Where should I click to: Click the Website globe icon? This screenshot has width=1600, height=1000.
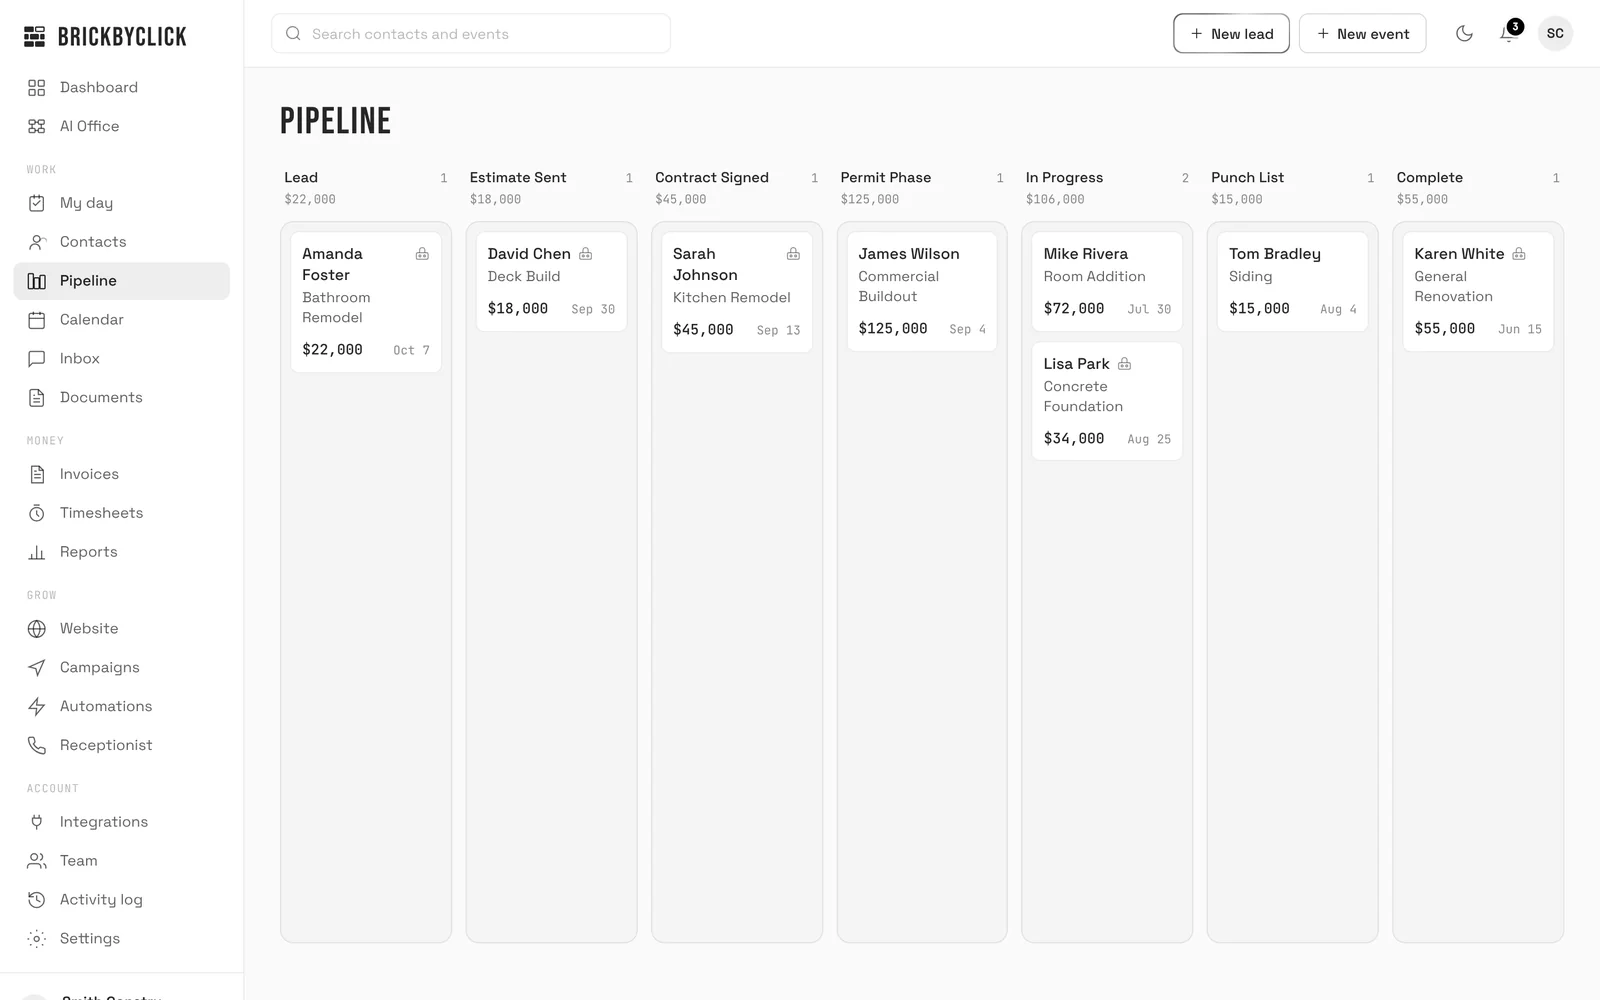(37, 629)
